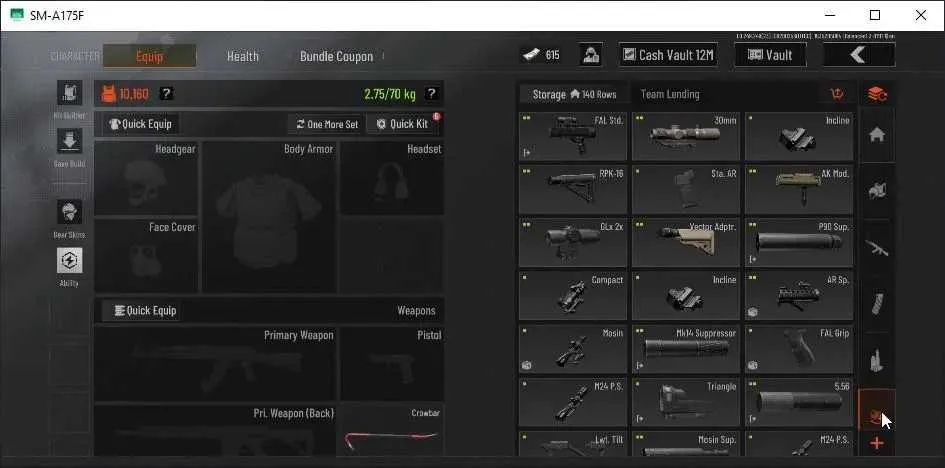Image resolution: width=945 pixels, height=468 pixels.
Task: Select the Vector Adptr. item
Action: pyautogui.click(x=686, y=243)
